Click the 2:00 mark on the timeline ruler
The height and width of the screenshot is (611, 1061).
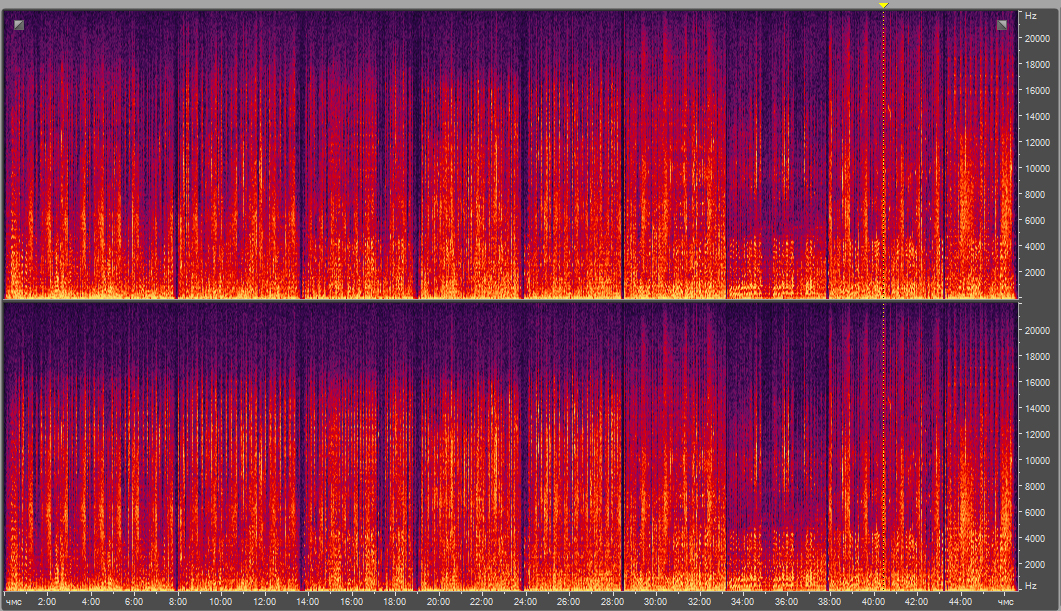tap(47, 602)
